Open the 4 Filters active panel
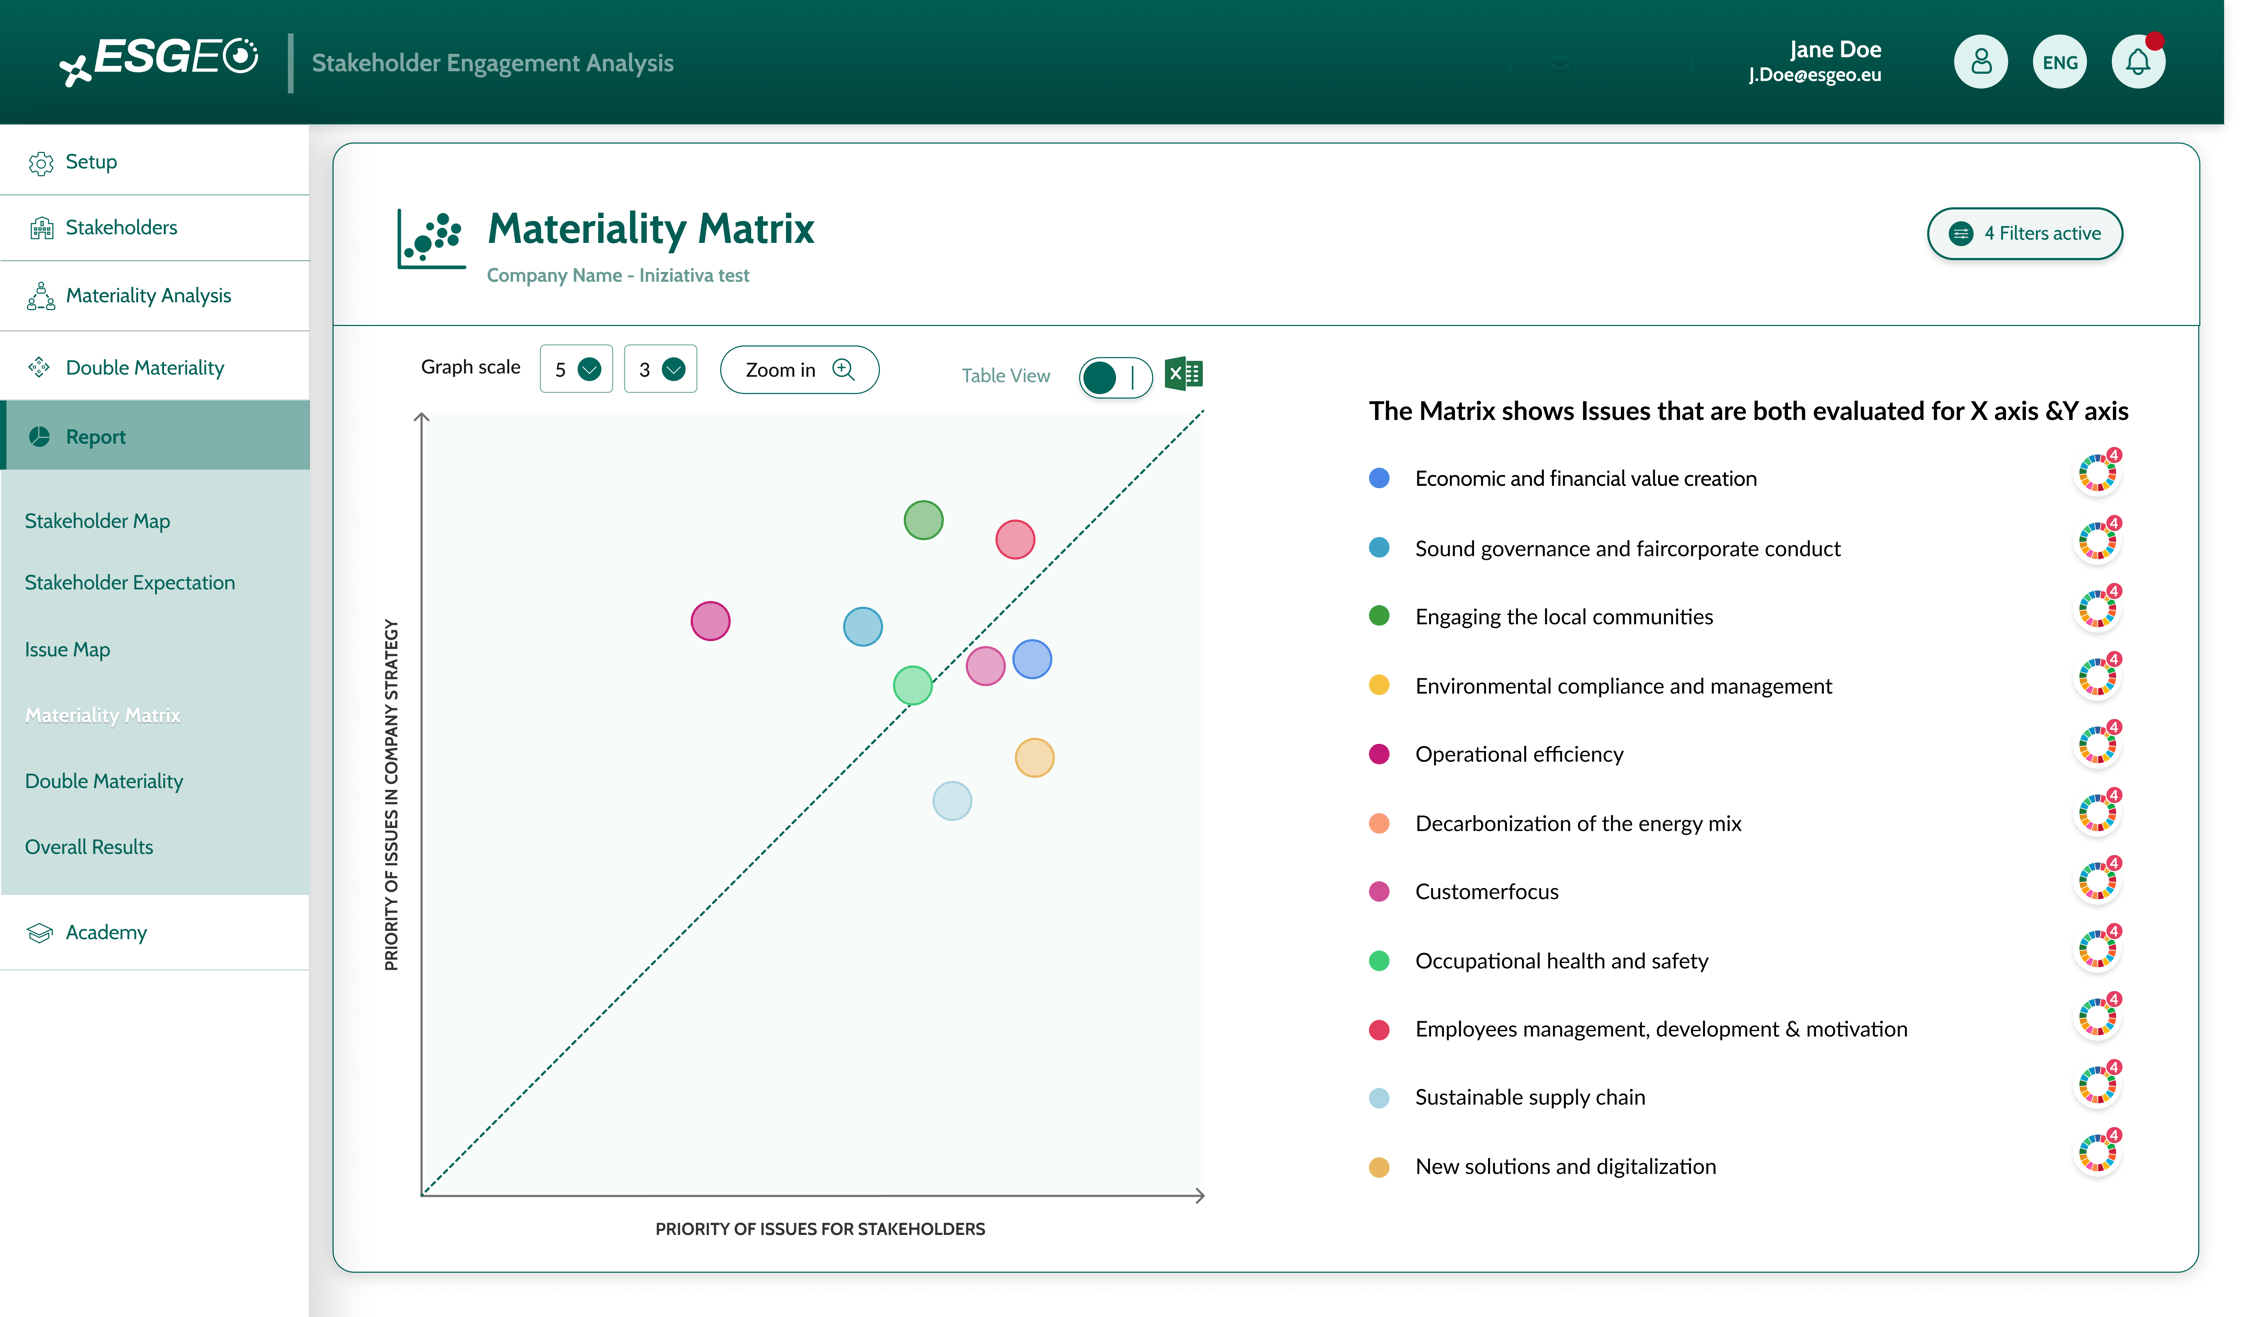This screenshot has height=1317, width=2250. pos(2024,233)
